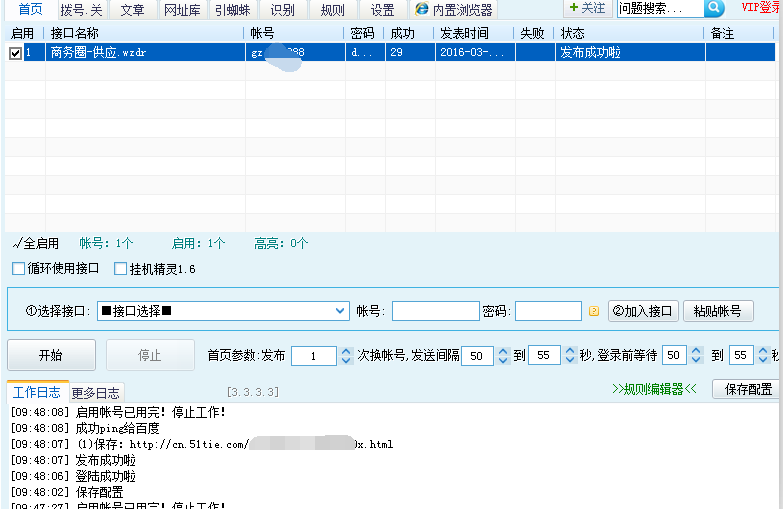783x509 pixels.
Task: Click the blue search magnifier icon
Action: point(714,8)
